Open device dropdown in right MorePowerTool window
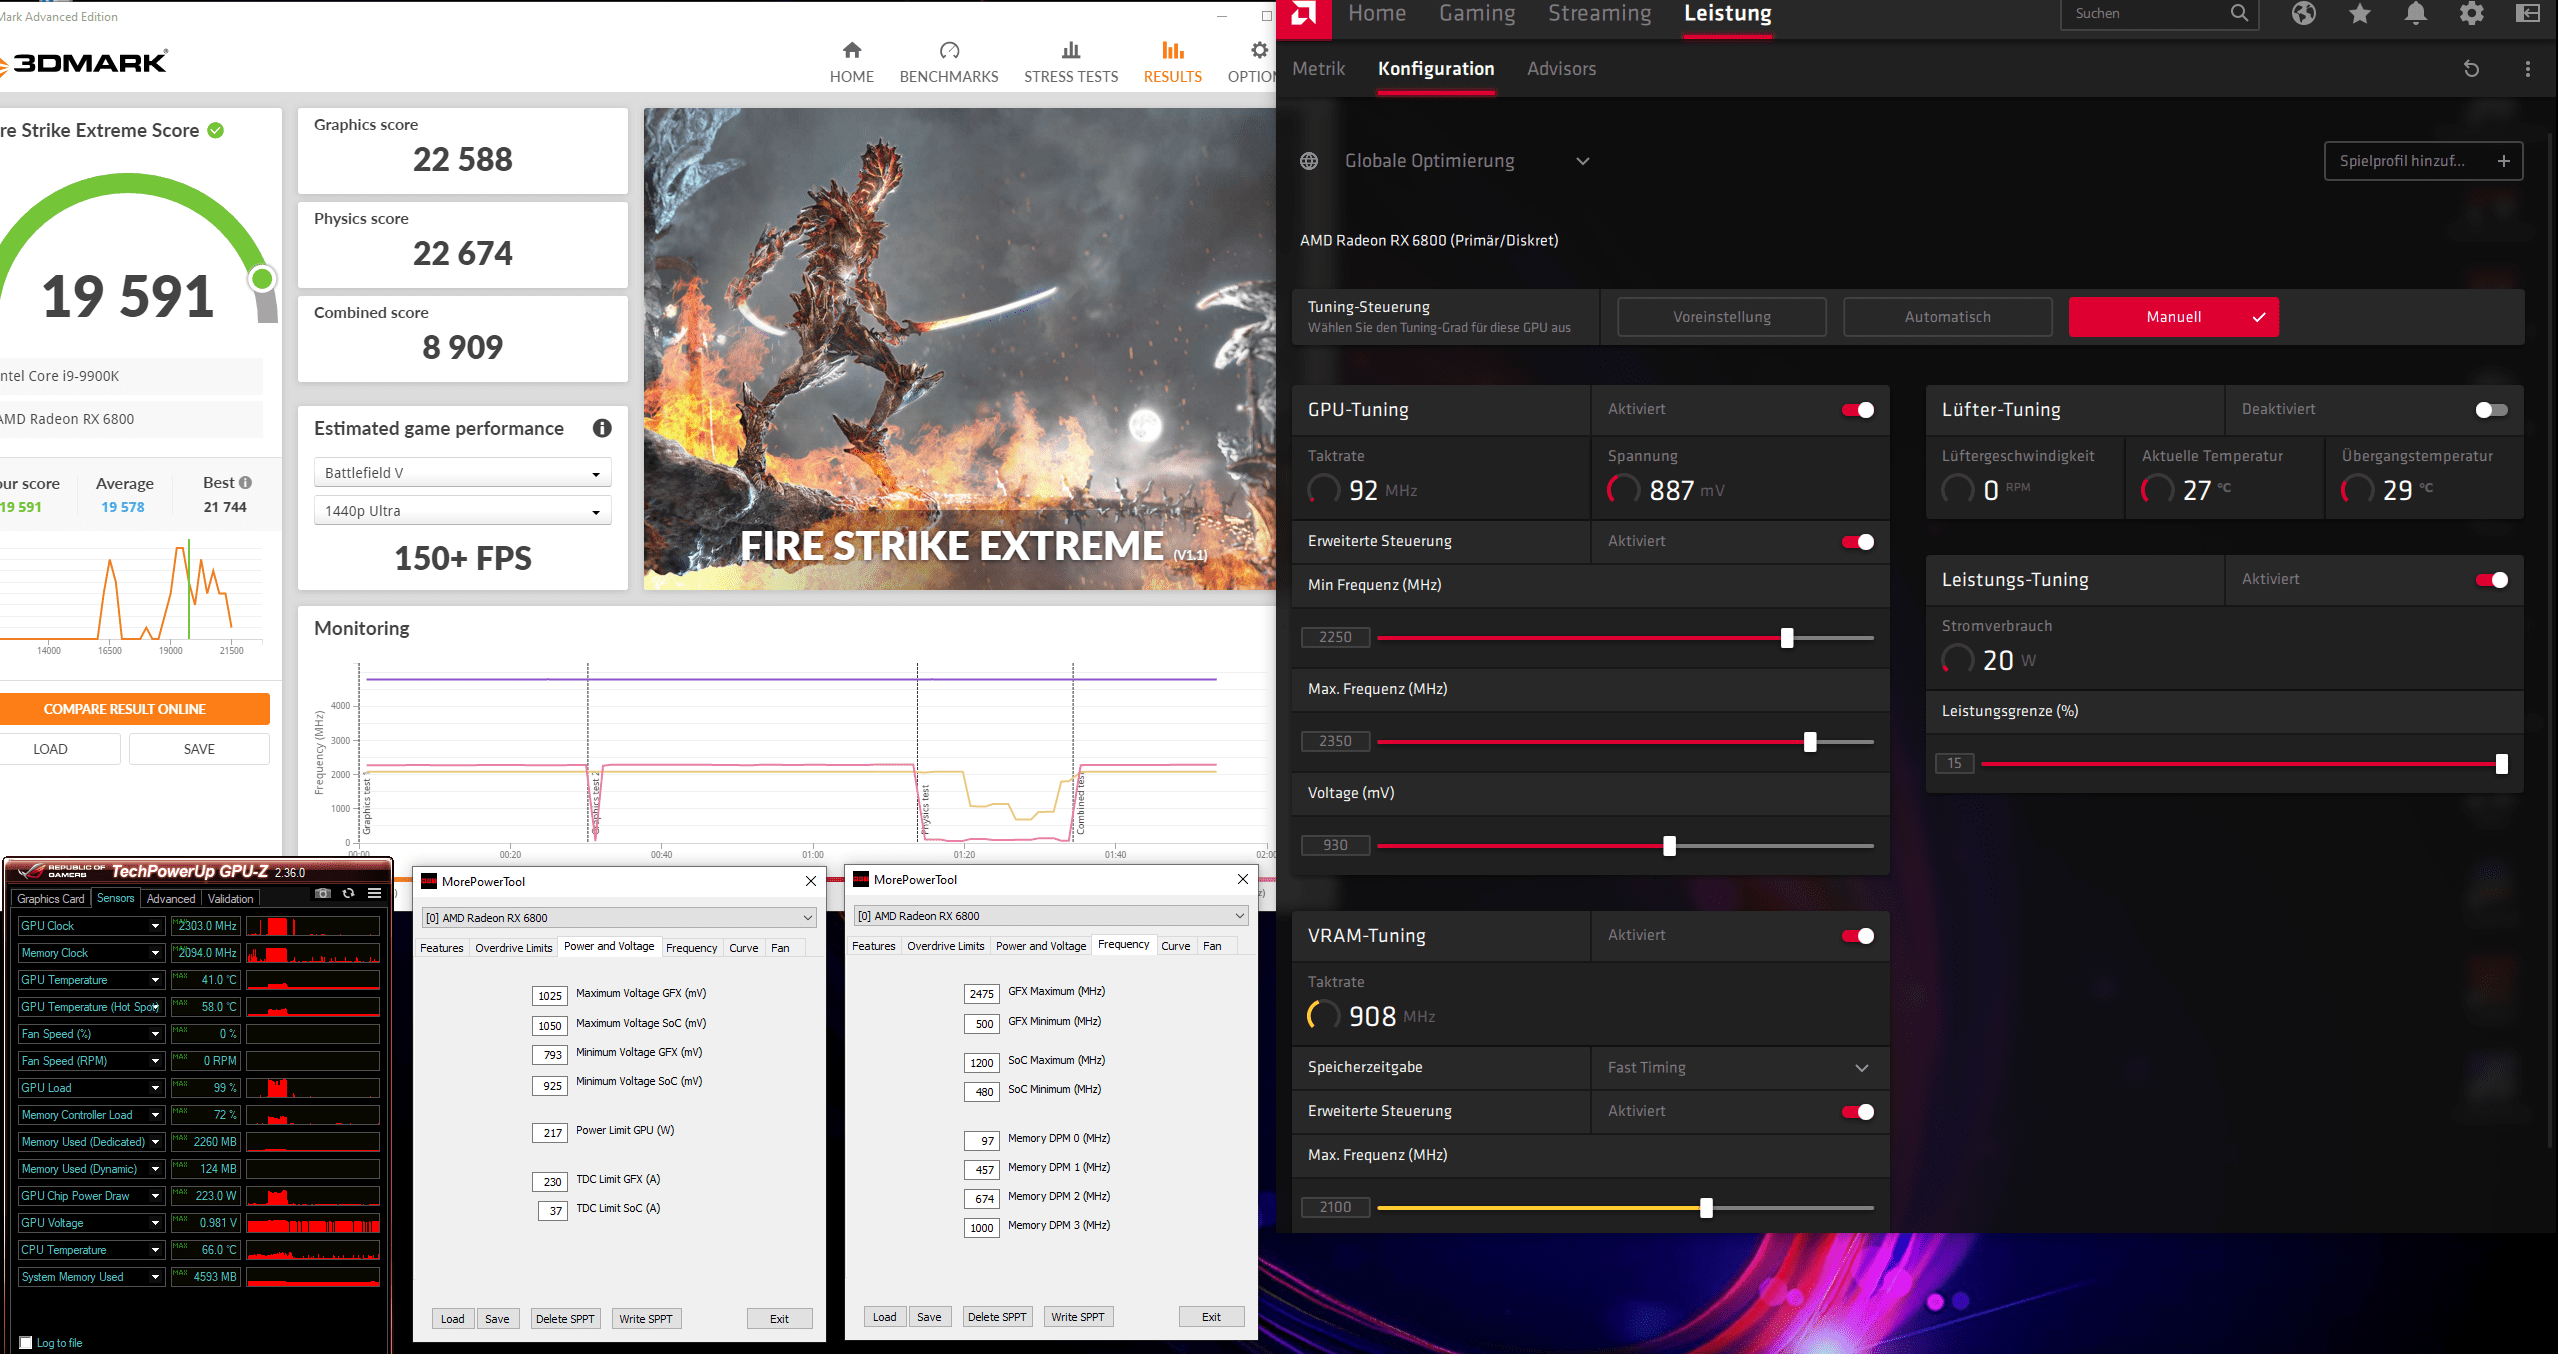This screenshot has height=1354, width=2558. tap(1051, 916)
